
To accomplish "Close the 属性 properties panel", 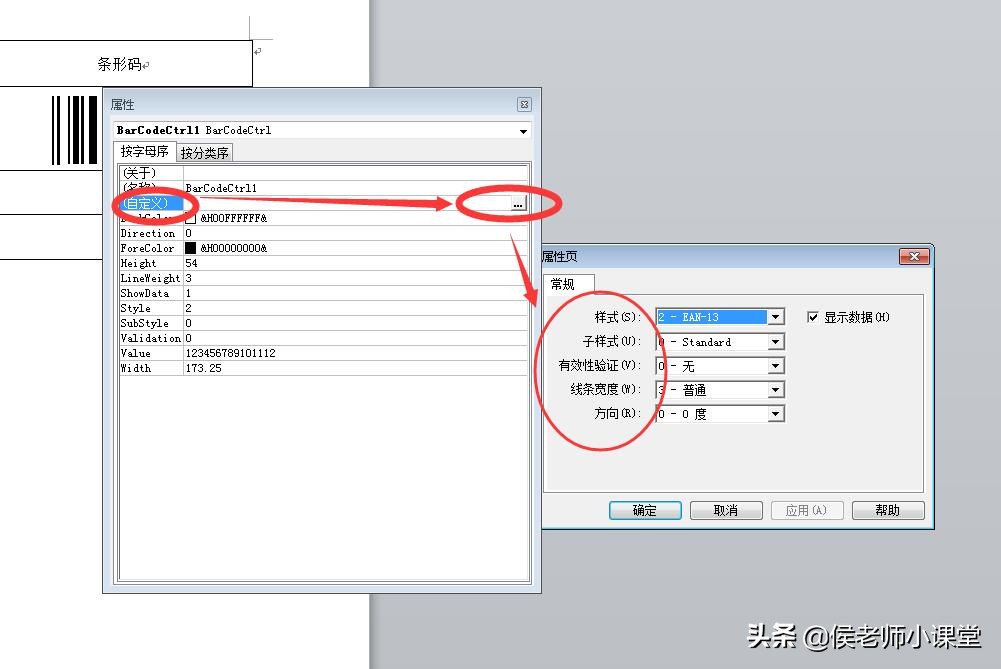I will (x=524, y=104).
